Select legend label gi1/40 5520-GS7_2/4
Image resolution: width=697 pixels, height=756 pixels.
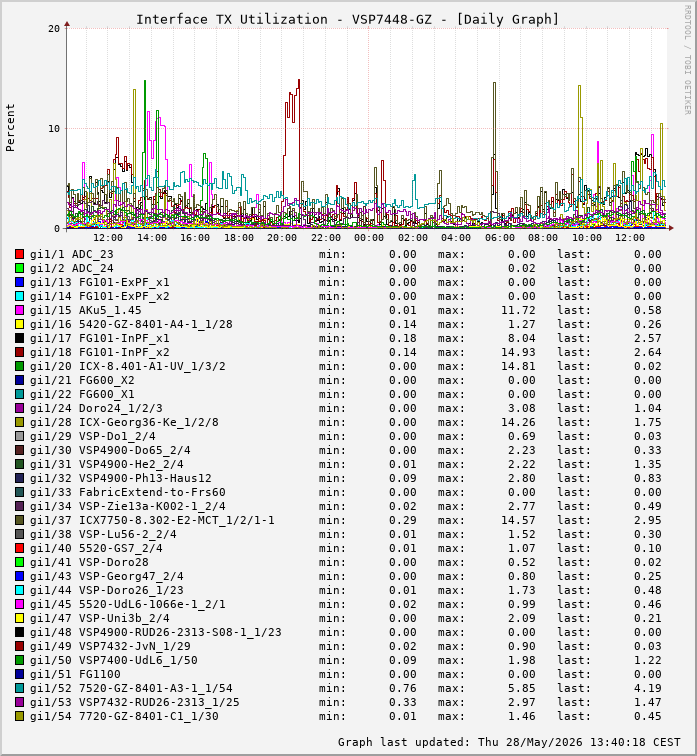point(96,548)
